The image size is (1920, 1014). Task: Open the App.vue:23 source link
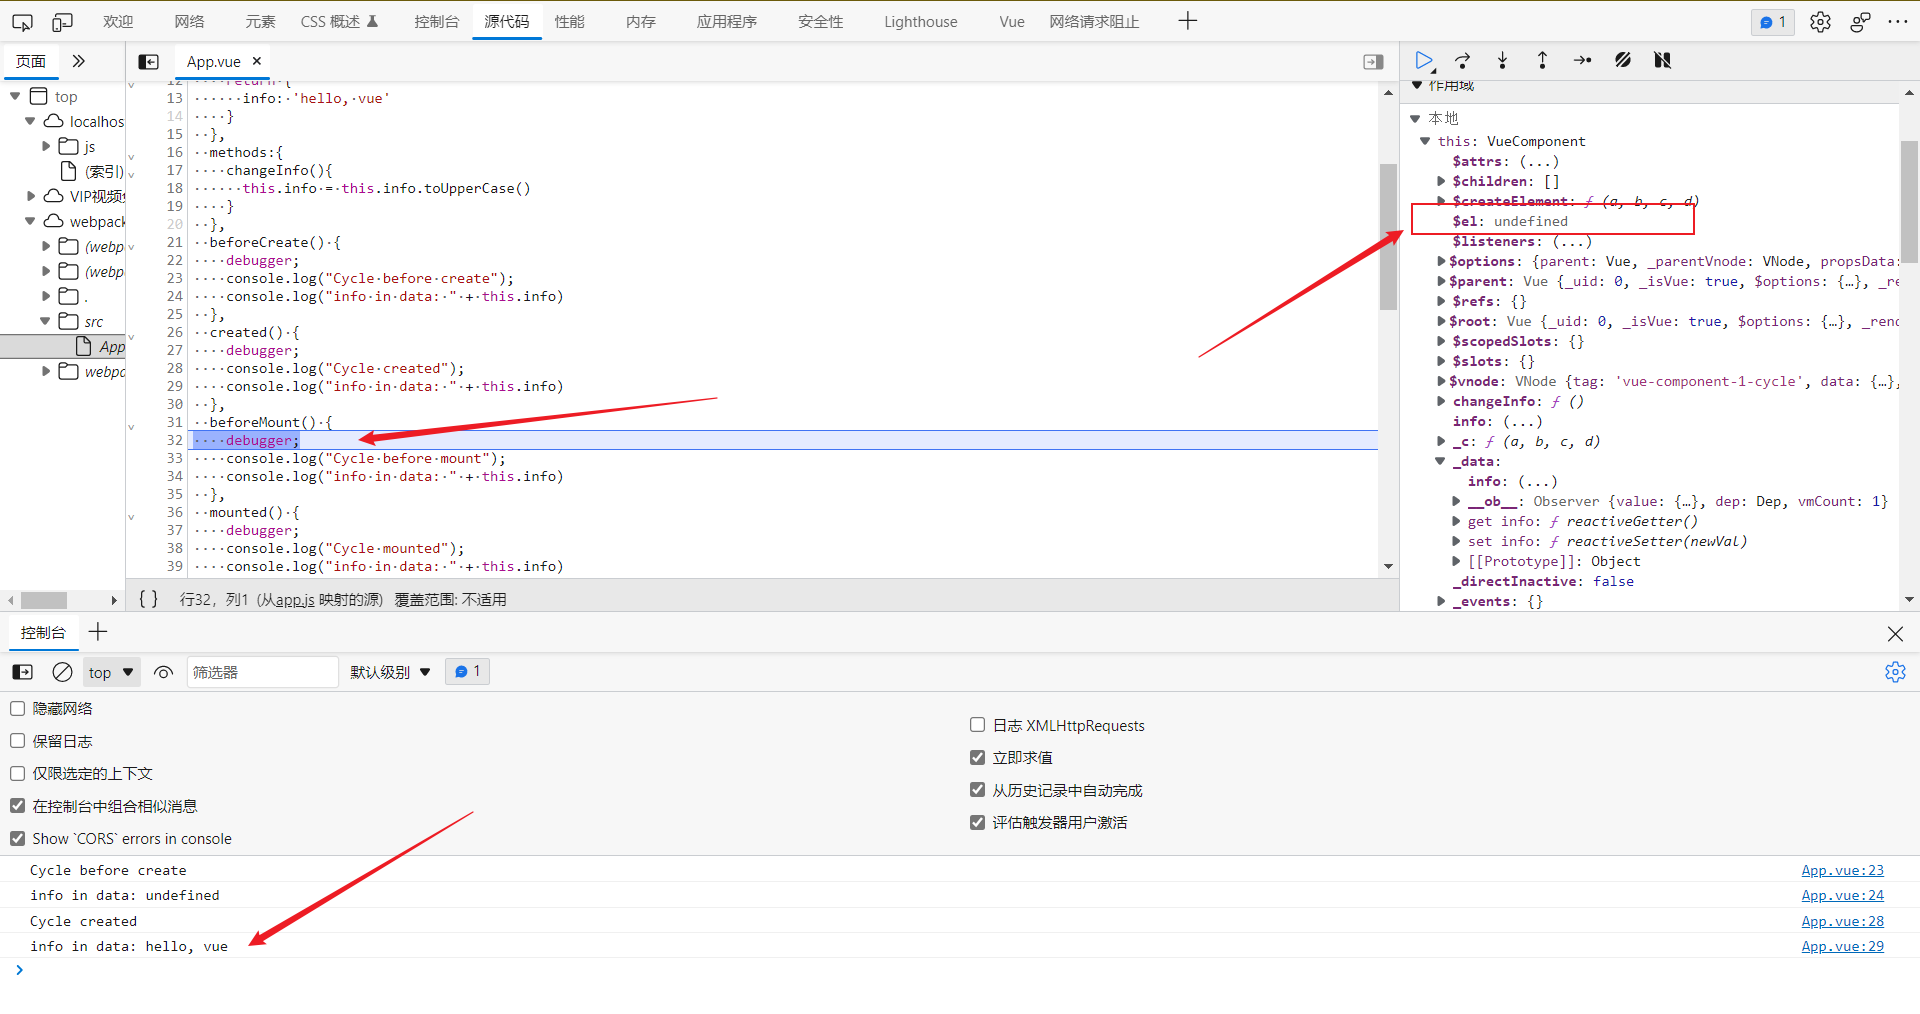click(x=1842, y=870)
